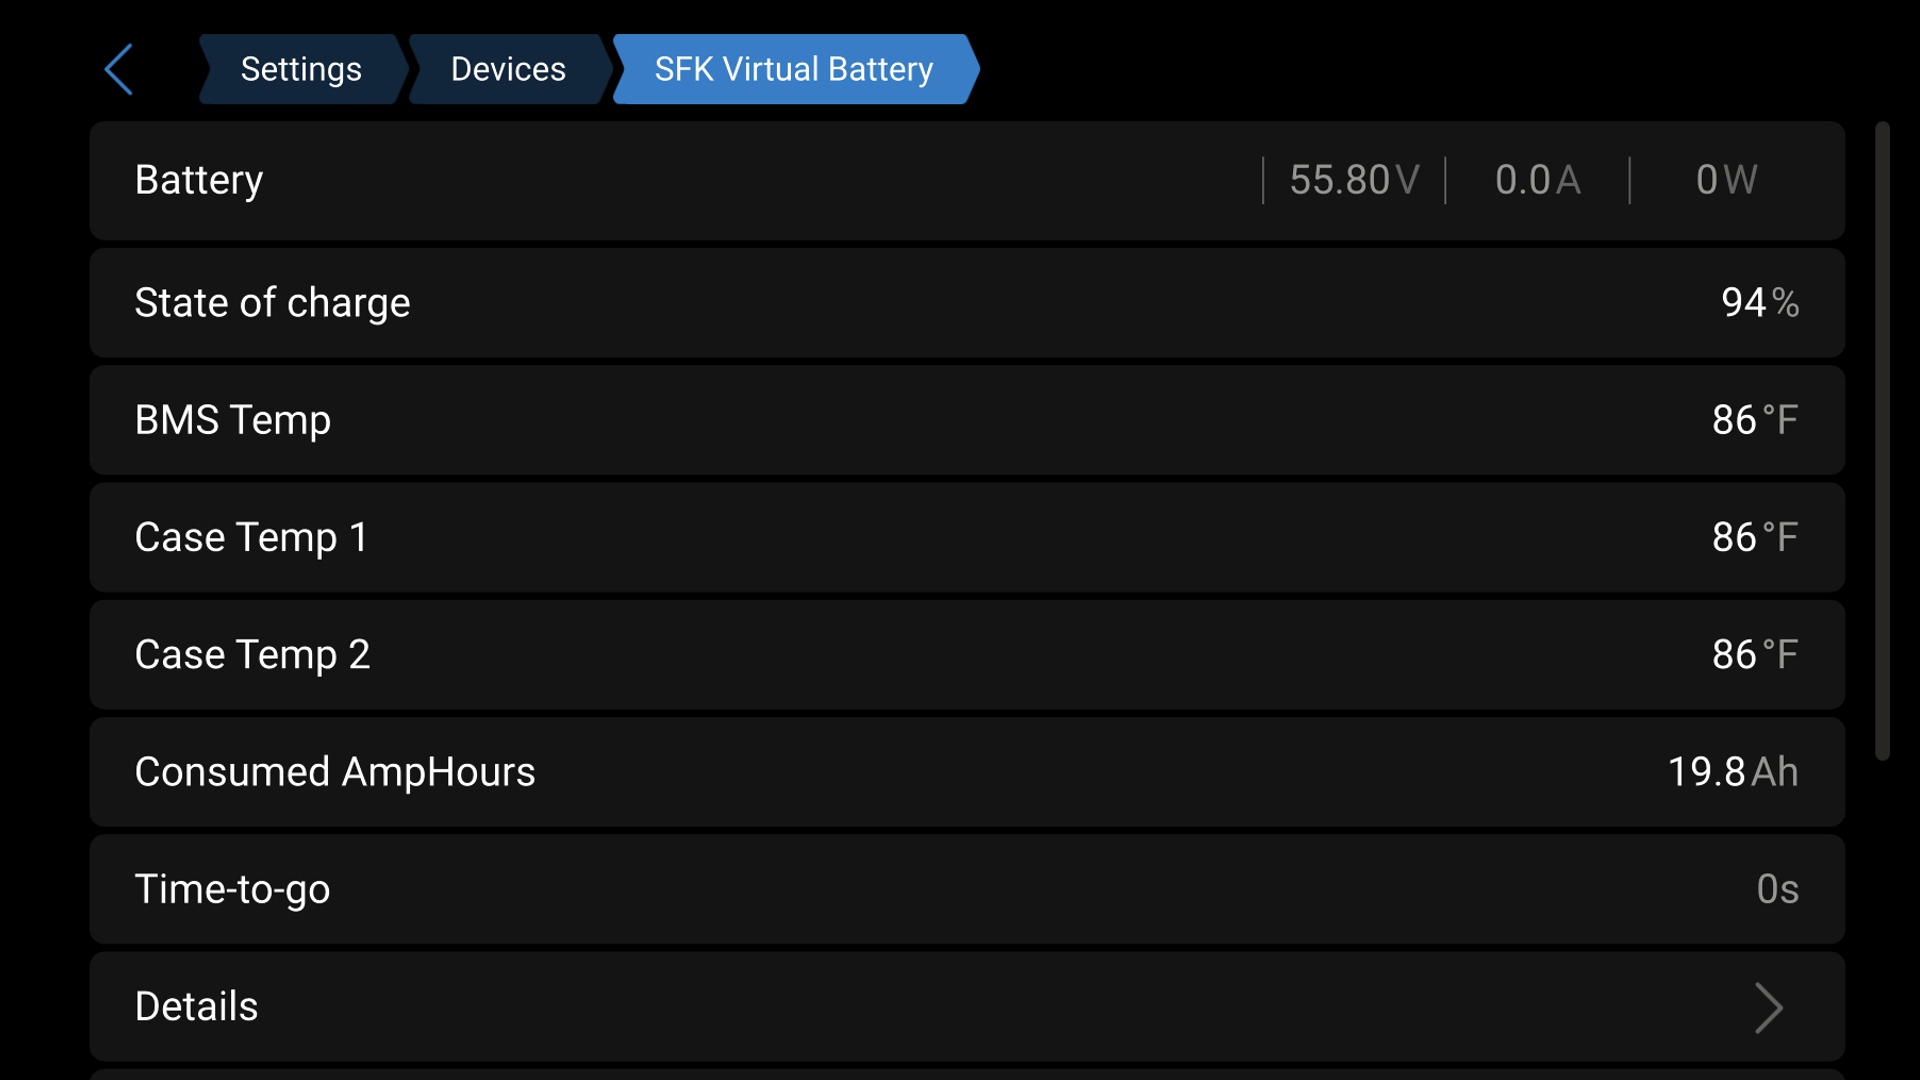Click the 0.0A current reading
Viewport: 1920px width, 1080px height.
click(x=1538, y=180)
